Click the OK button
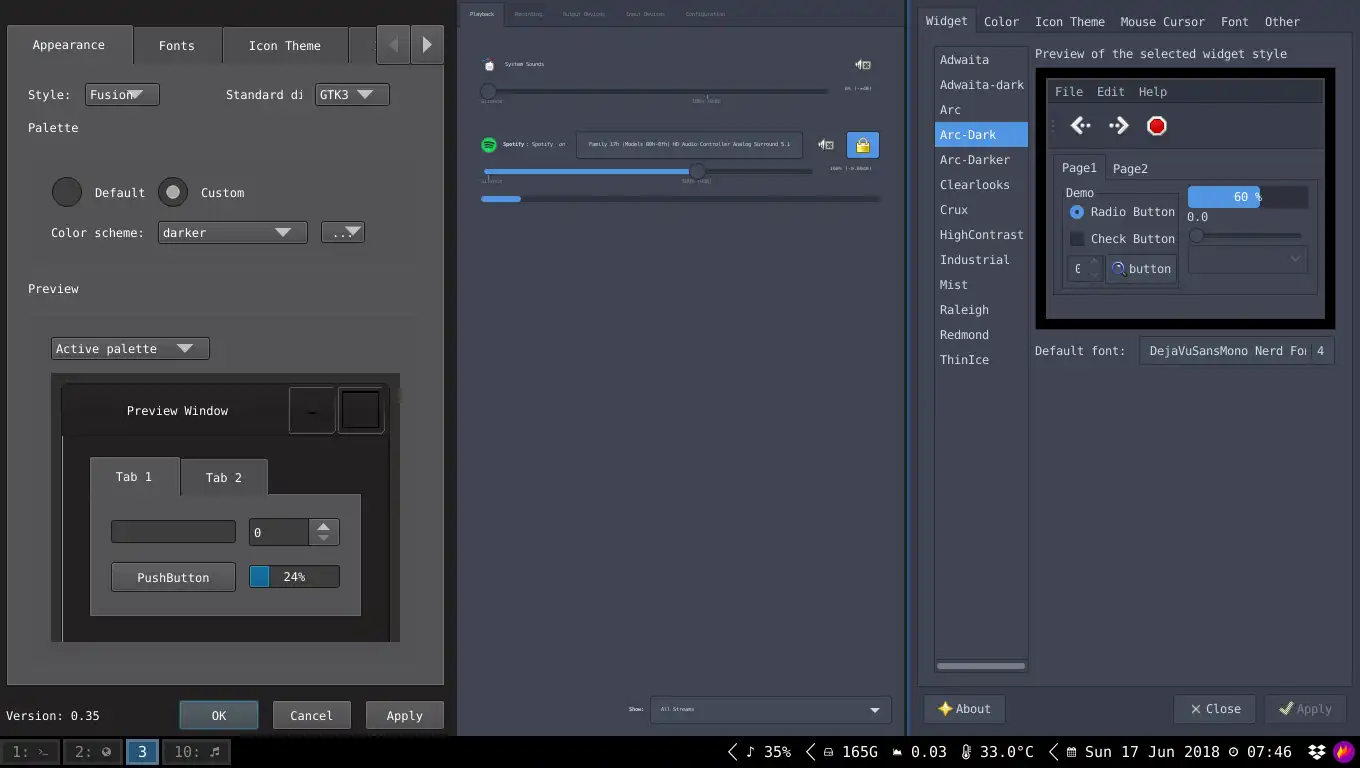Image resolution: width=1360 pixels, height=768 pixels. (x=219, y=716)
